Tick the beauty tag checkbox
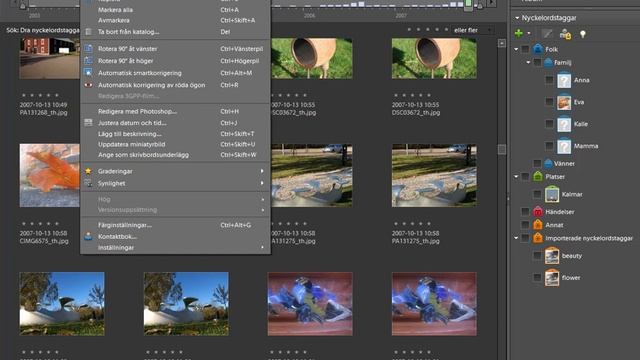 (537, 256)
